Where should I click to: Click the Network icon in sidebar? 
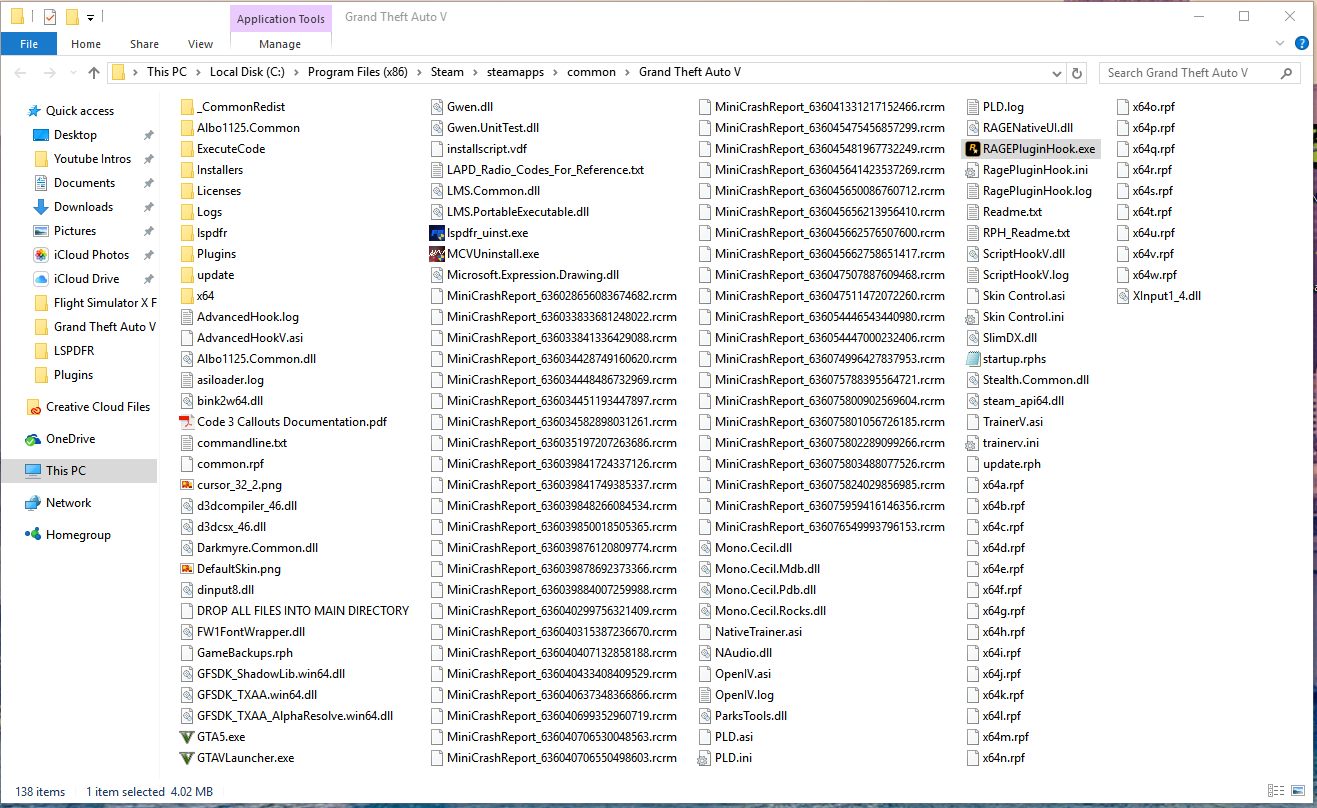(x=33, y=503)
